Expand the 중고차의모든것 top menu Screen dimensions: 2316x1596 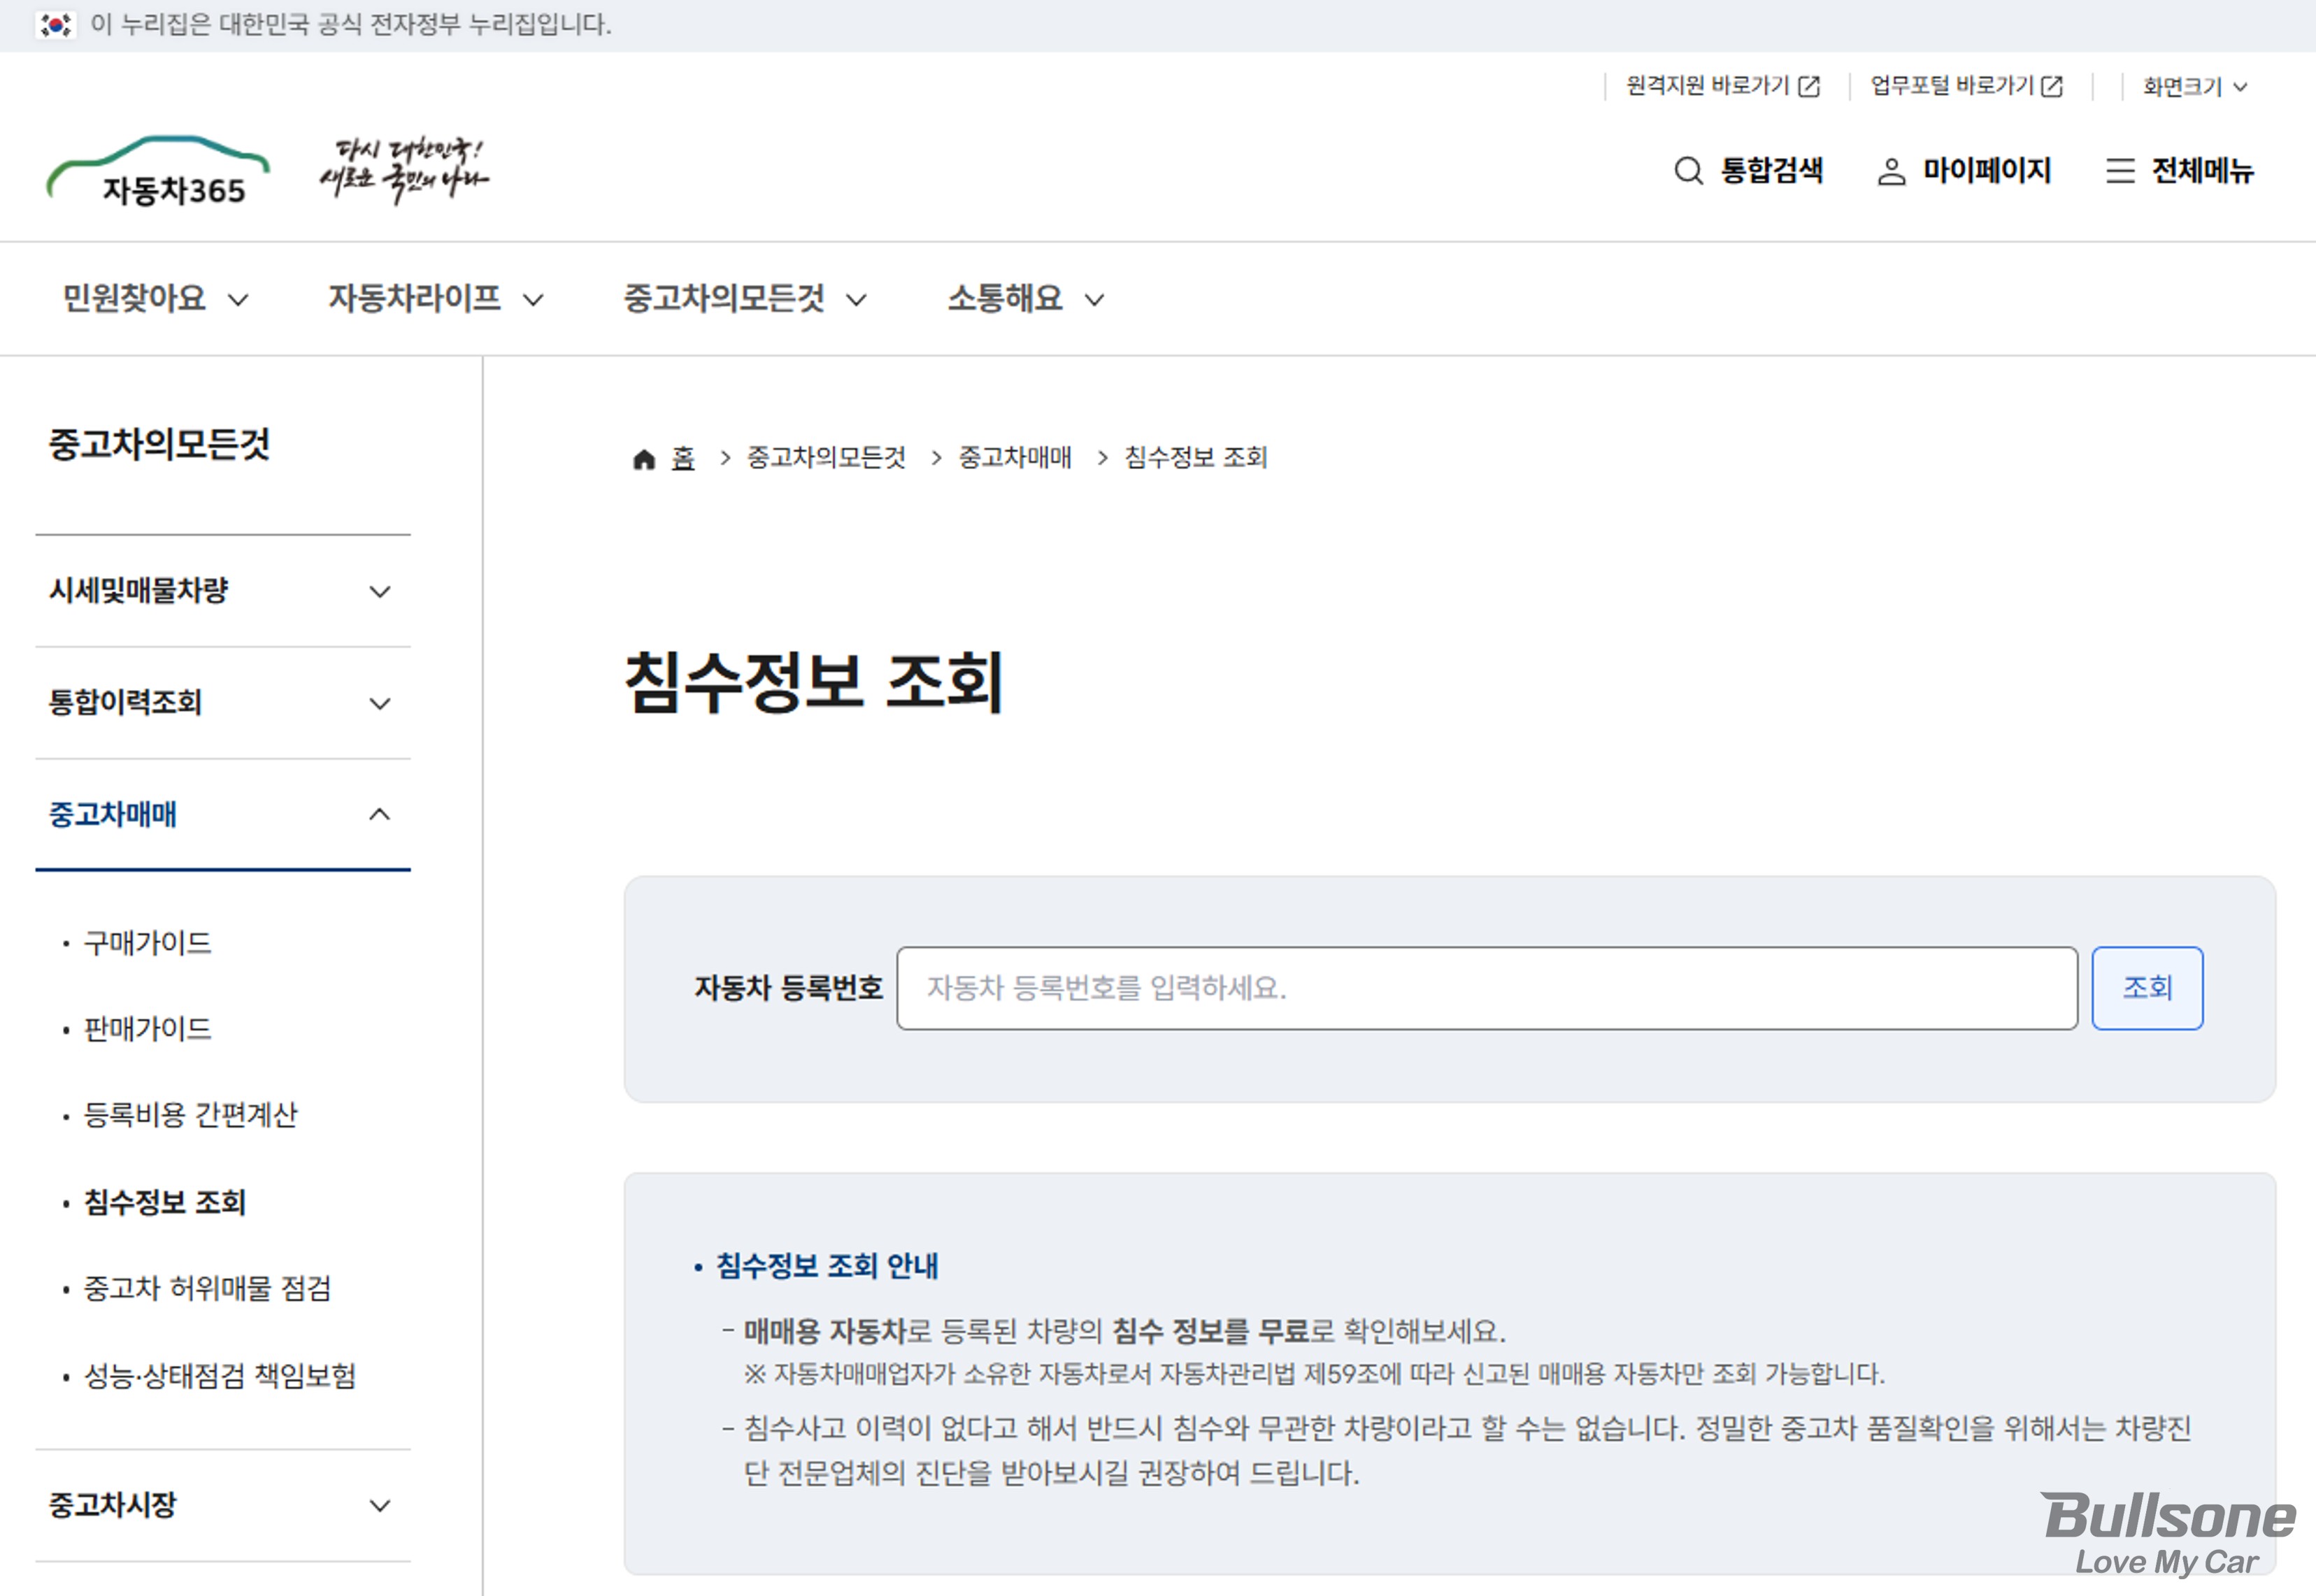744,298
